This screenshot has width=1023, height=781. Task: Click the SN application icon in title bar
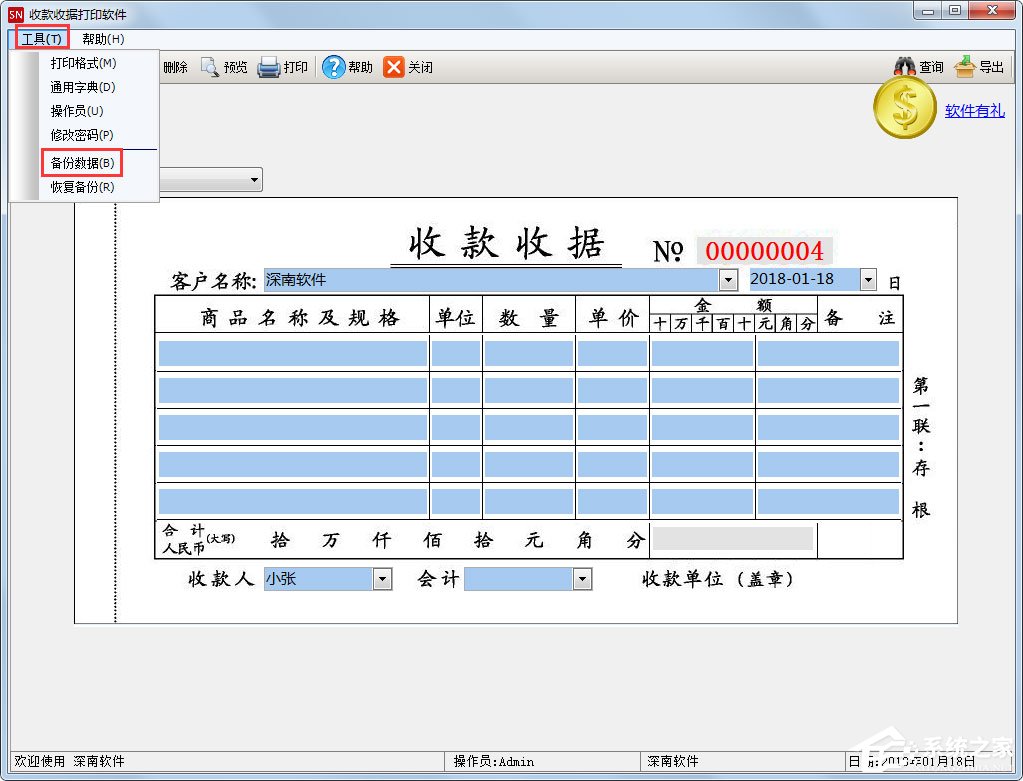pos(15,14)
